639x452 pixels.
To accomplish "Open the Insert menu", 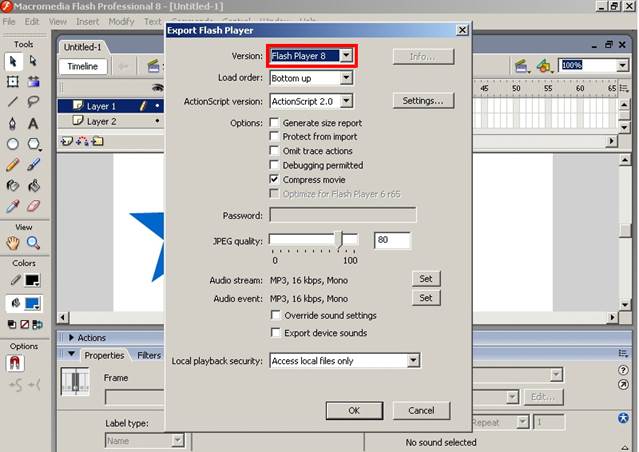I will [88, 21].
